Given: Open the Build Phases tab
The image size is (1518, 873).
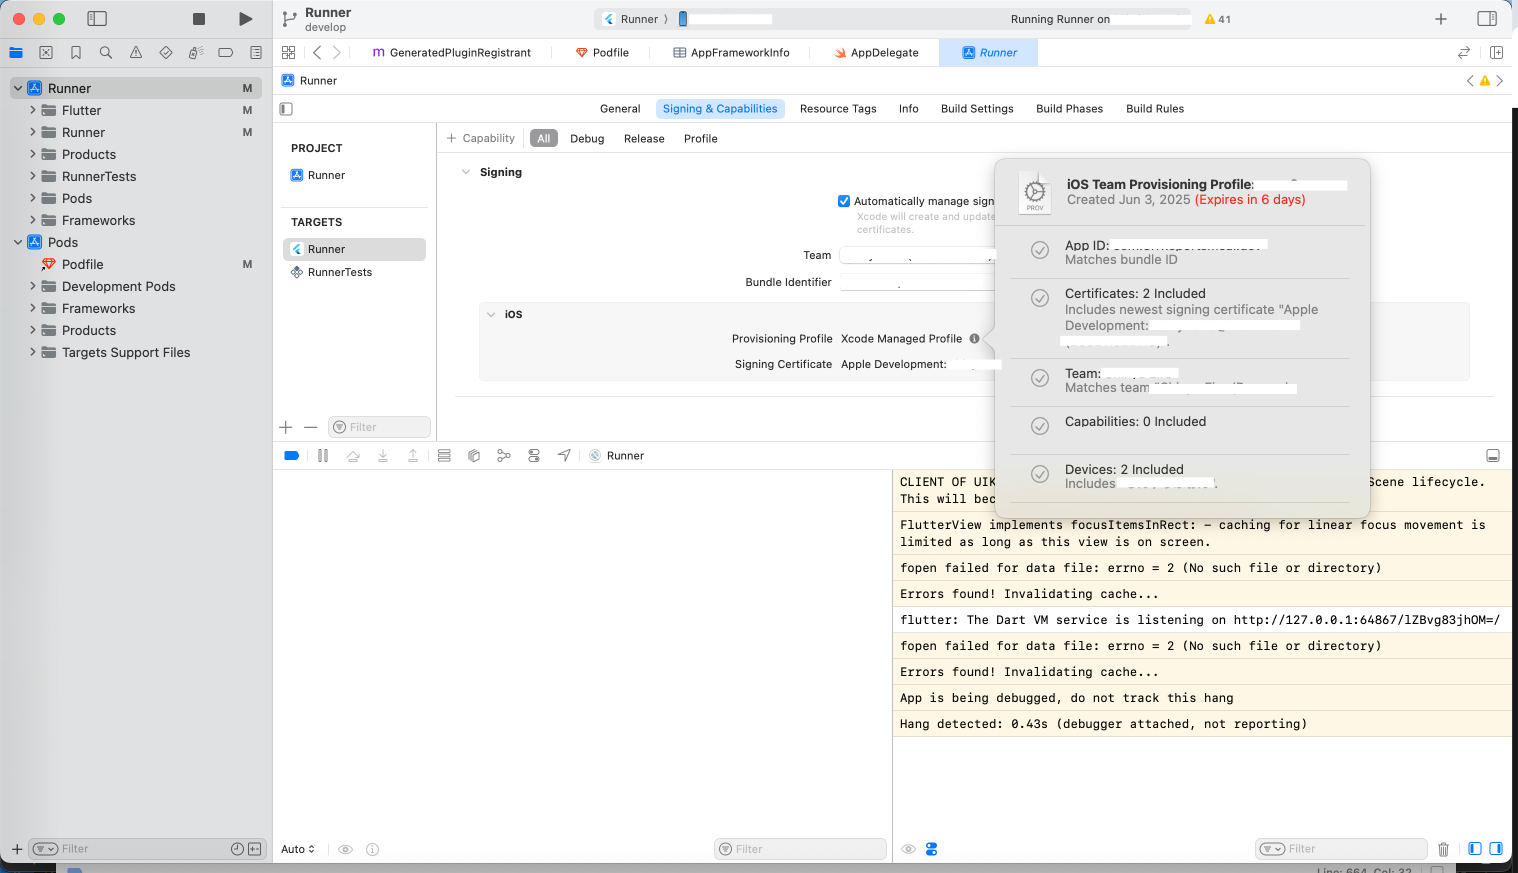Looking at the screenshot, I should pos(1070,109).
